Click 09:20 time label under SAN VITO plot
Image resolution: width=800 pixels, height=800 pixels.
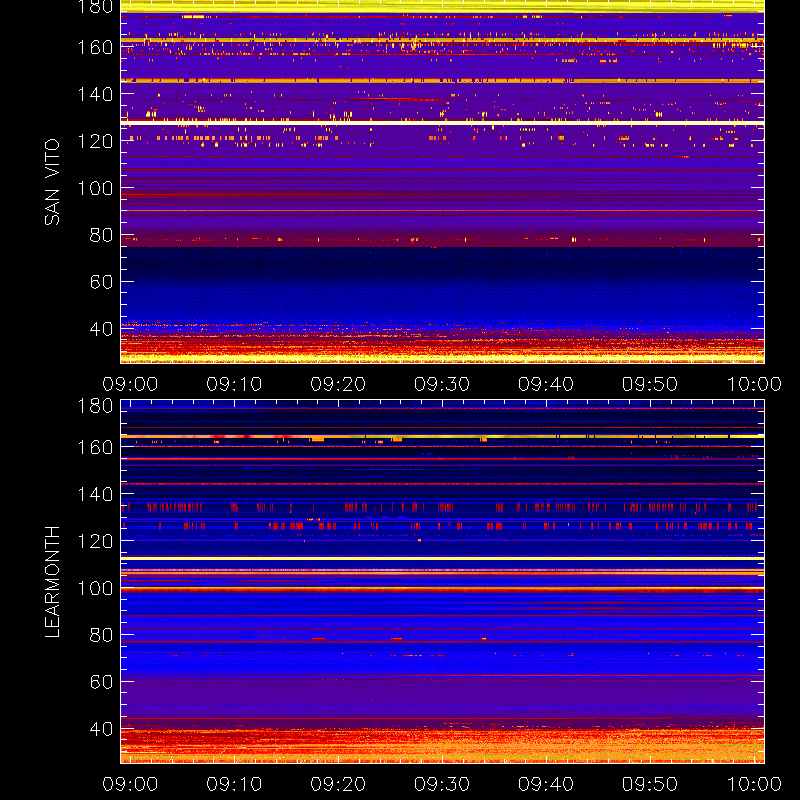(x=338, y=384)
